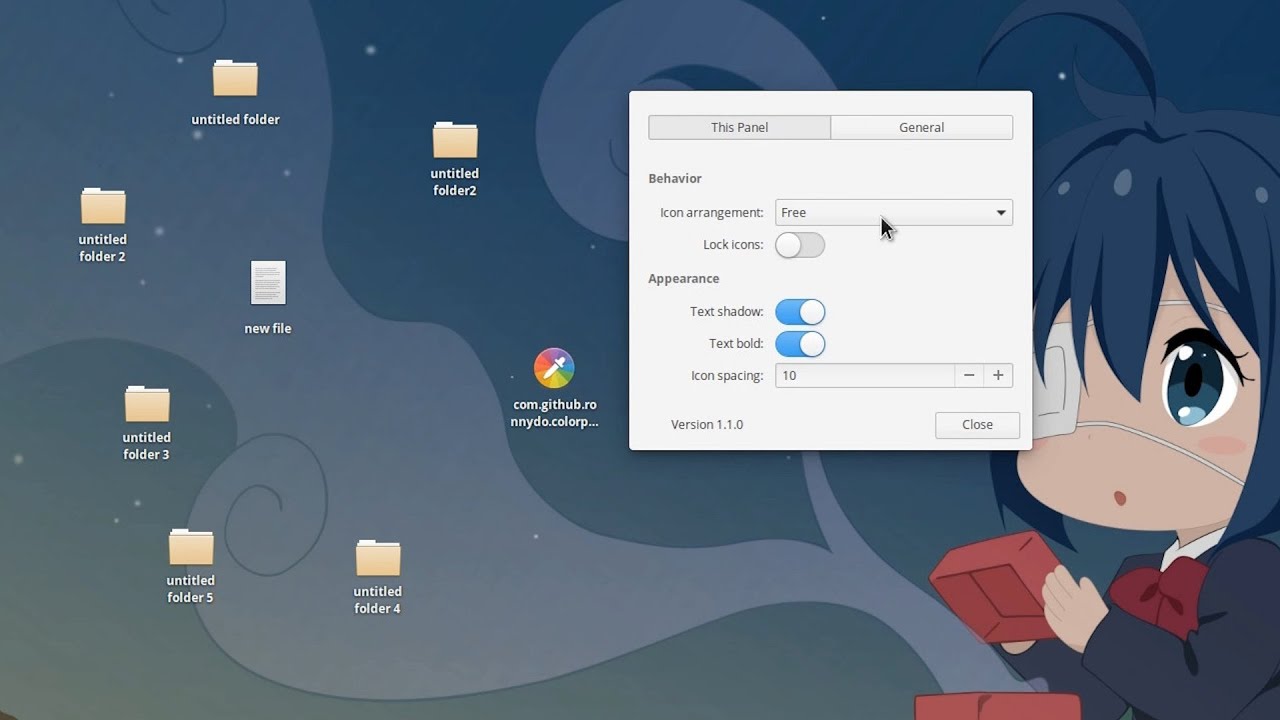Viewport: 1280px width, 720px height.
Task: Select the 'untitled folder 3' desktop icon
Action: (147, 404)
